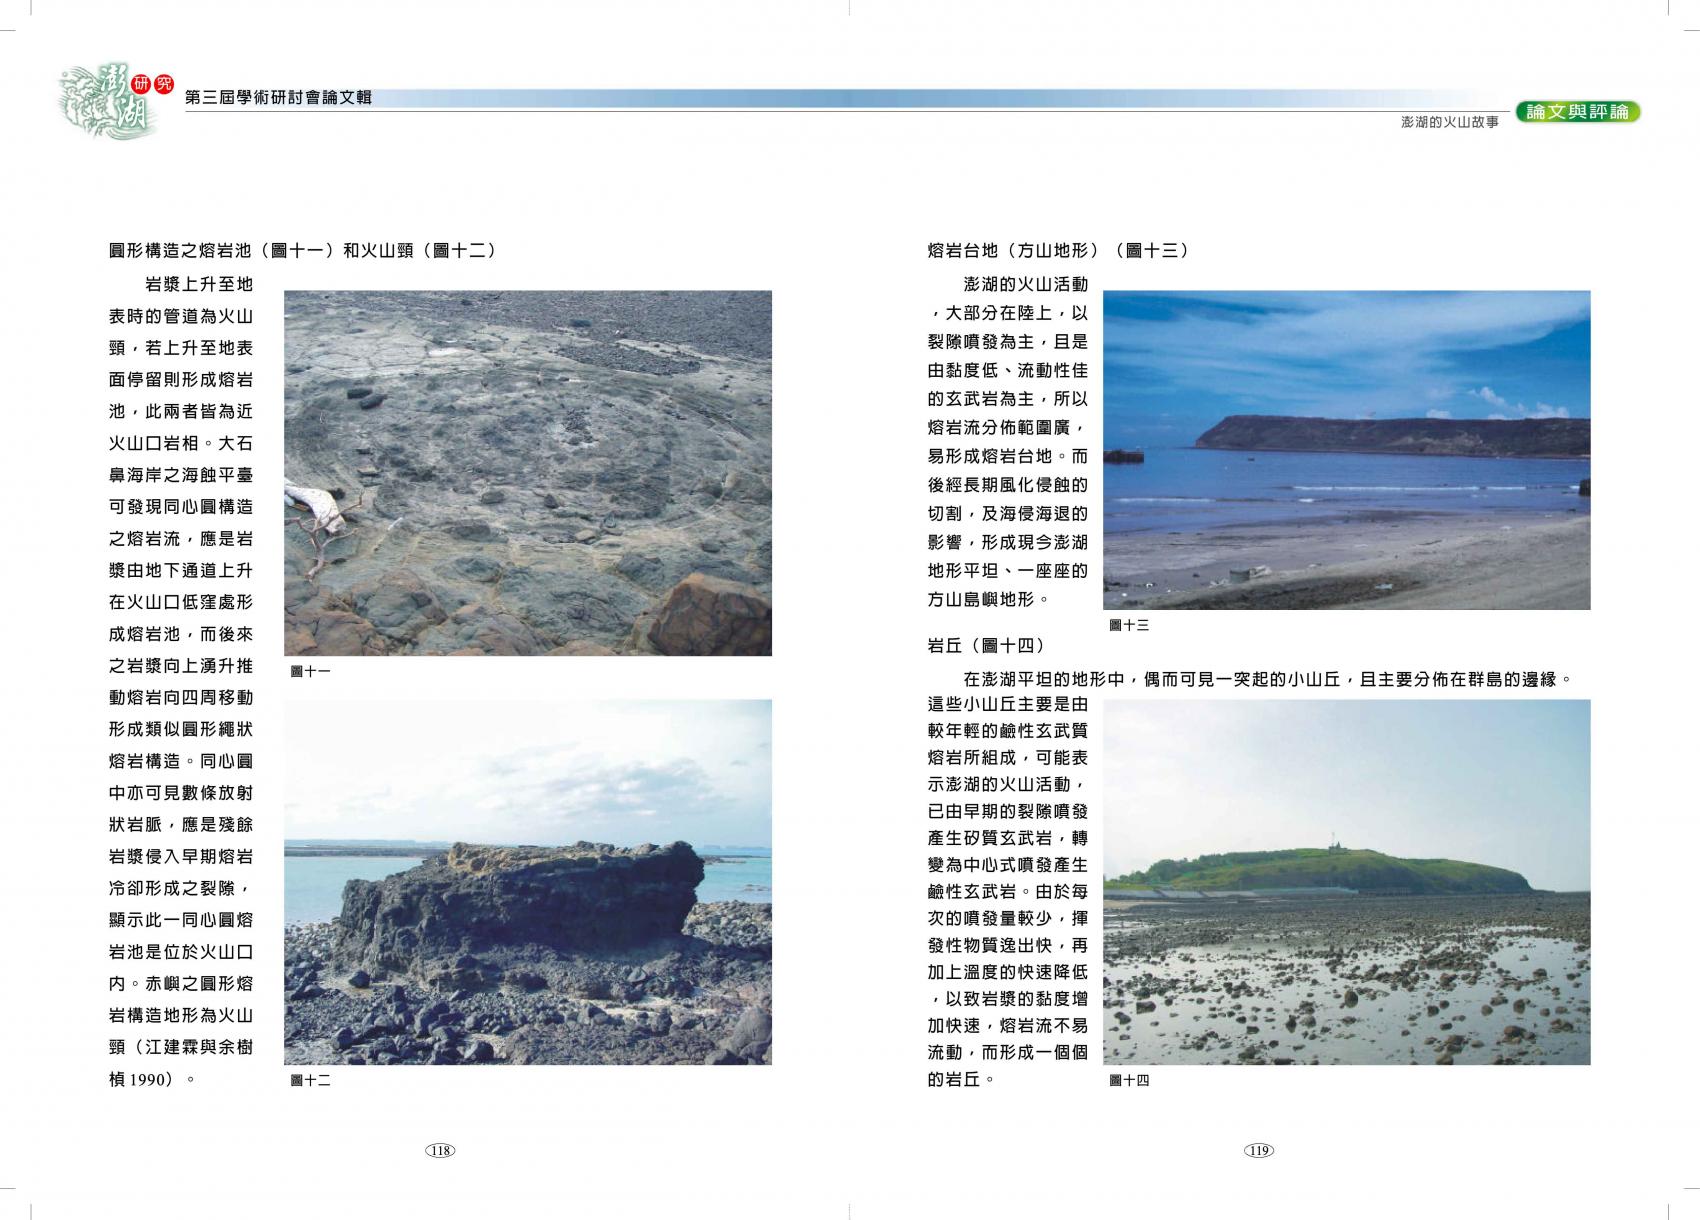Open the lava pool photo above 圖十一
Viewport: 1700px width, 1220px height.
click(x=527, y=473)
